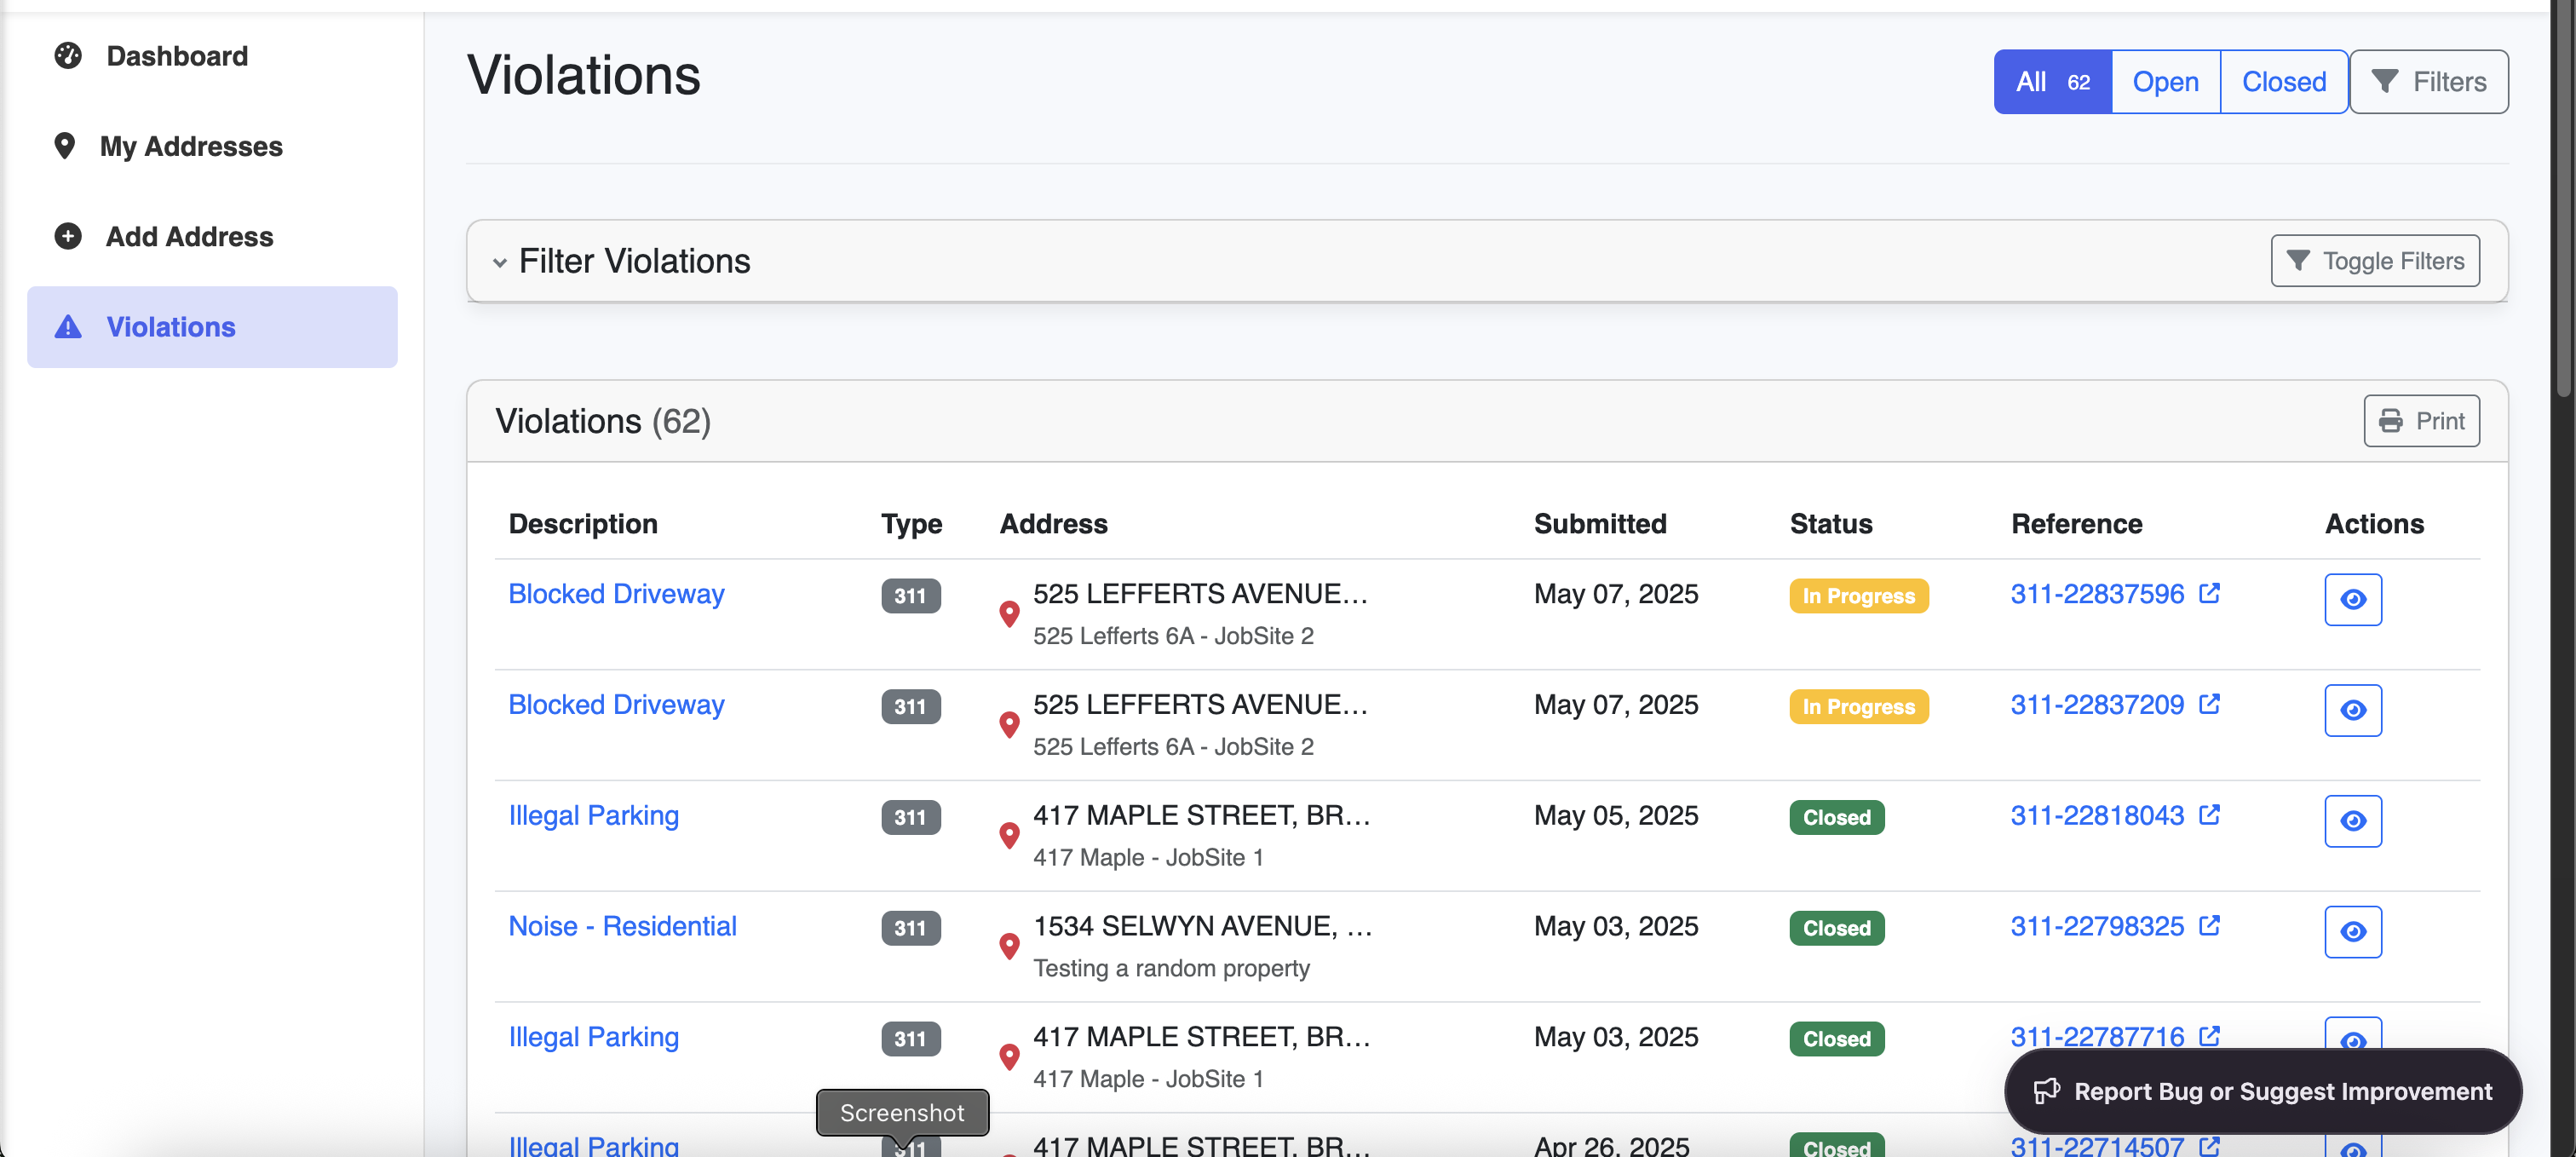
Task: Click the Dashboard gauge icon in sidebar
Action: coord(68,56)
